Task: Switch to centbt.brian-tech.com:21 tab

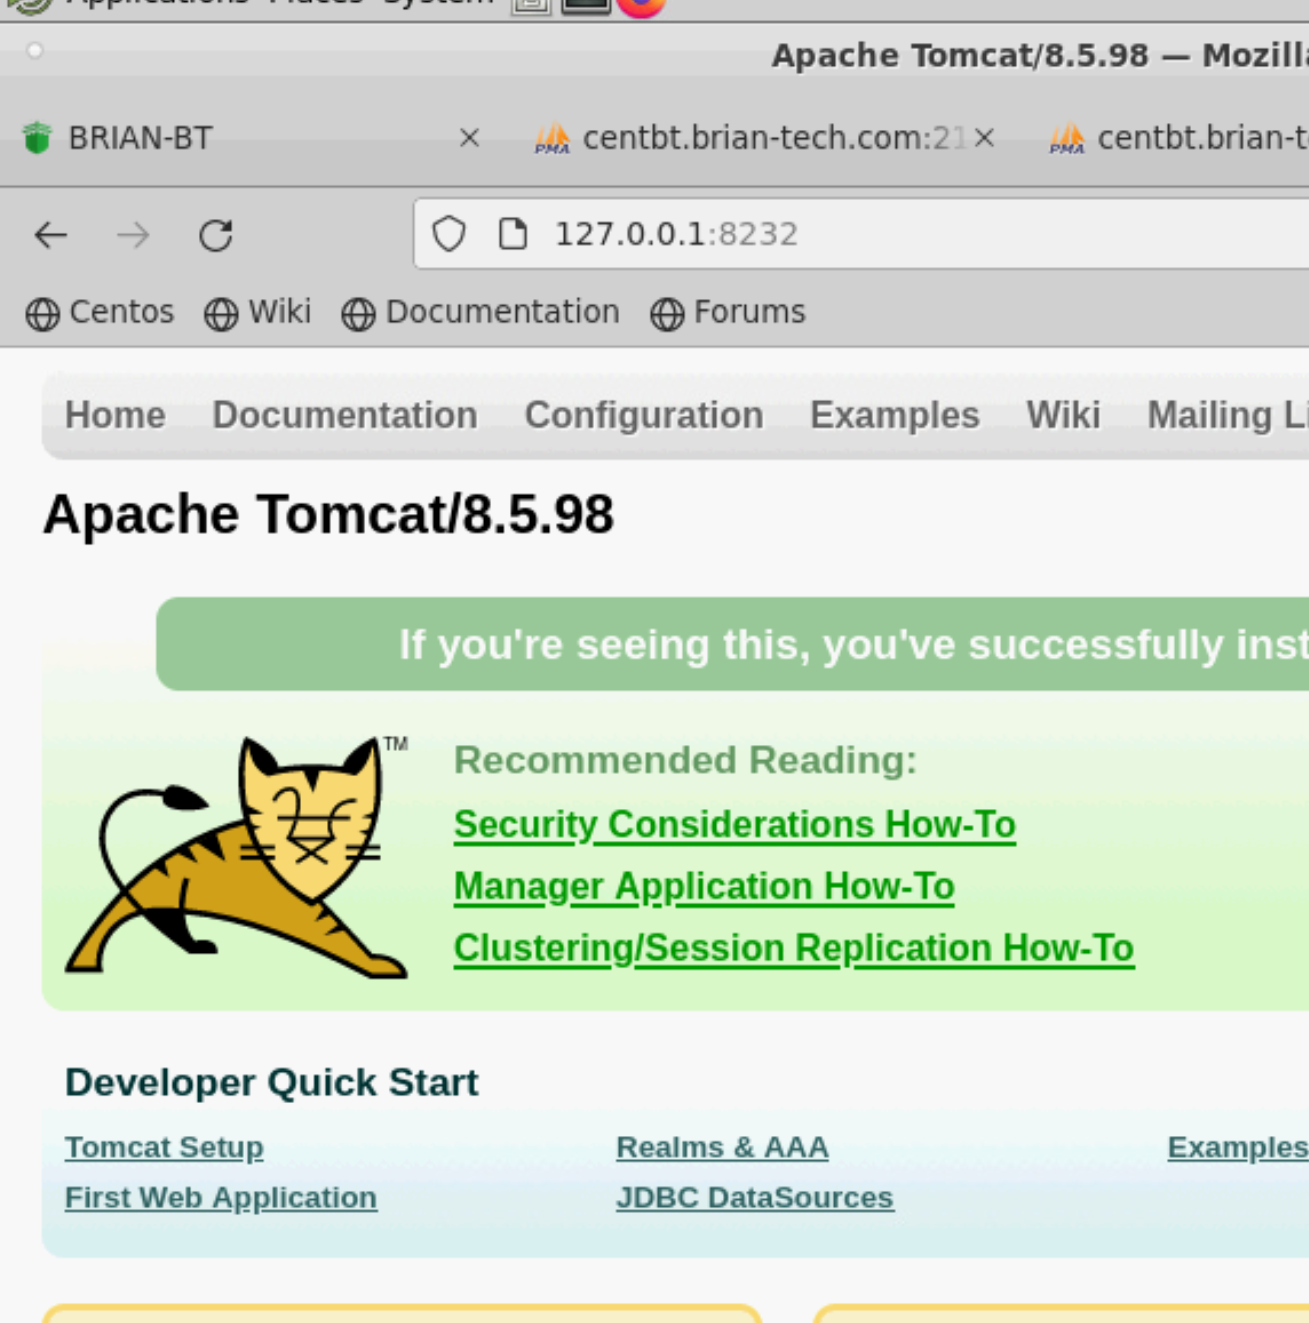Action: 765,138
